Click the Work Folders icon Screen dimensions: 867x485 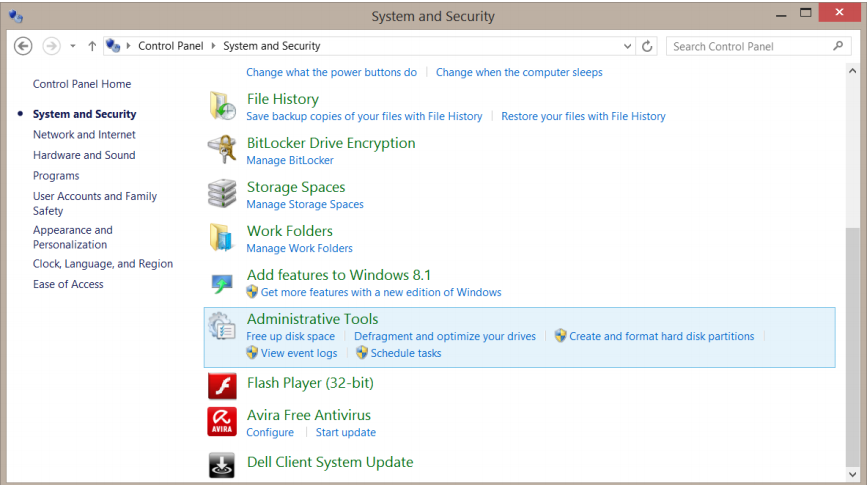pyautogui.click(x=221, y=237)
